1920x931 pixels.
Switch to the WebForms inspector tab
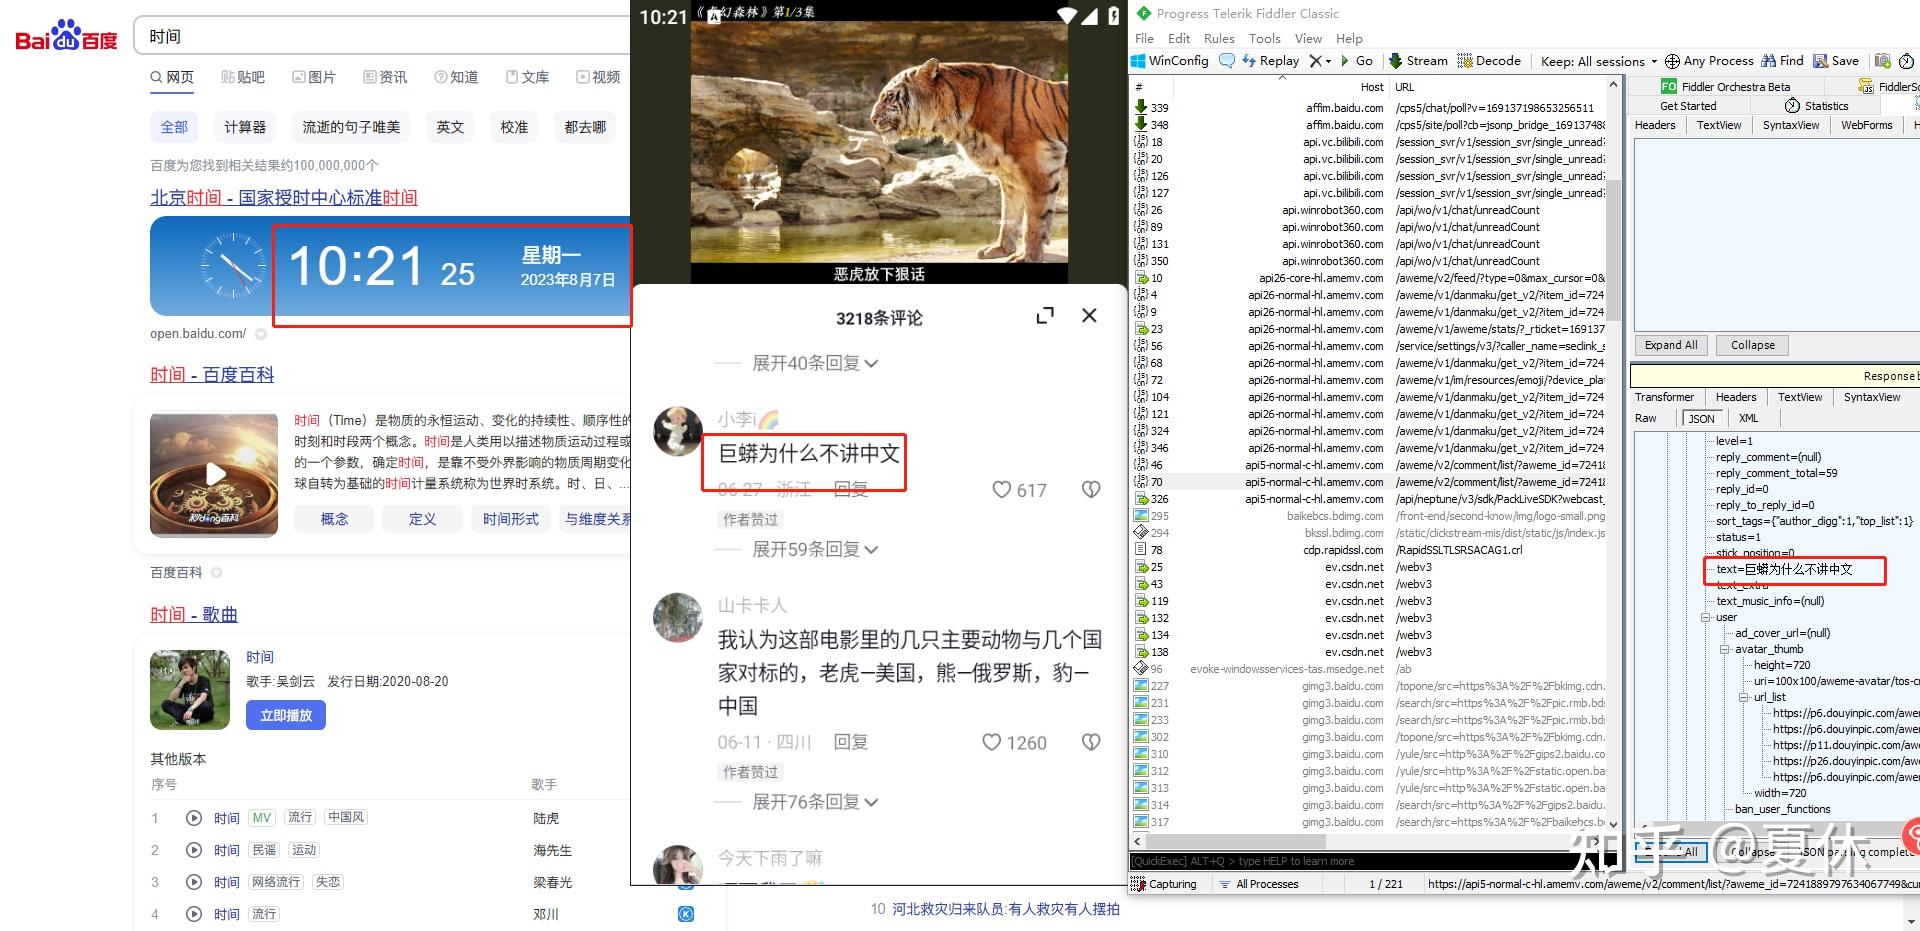pos(1866,125)
